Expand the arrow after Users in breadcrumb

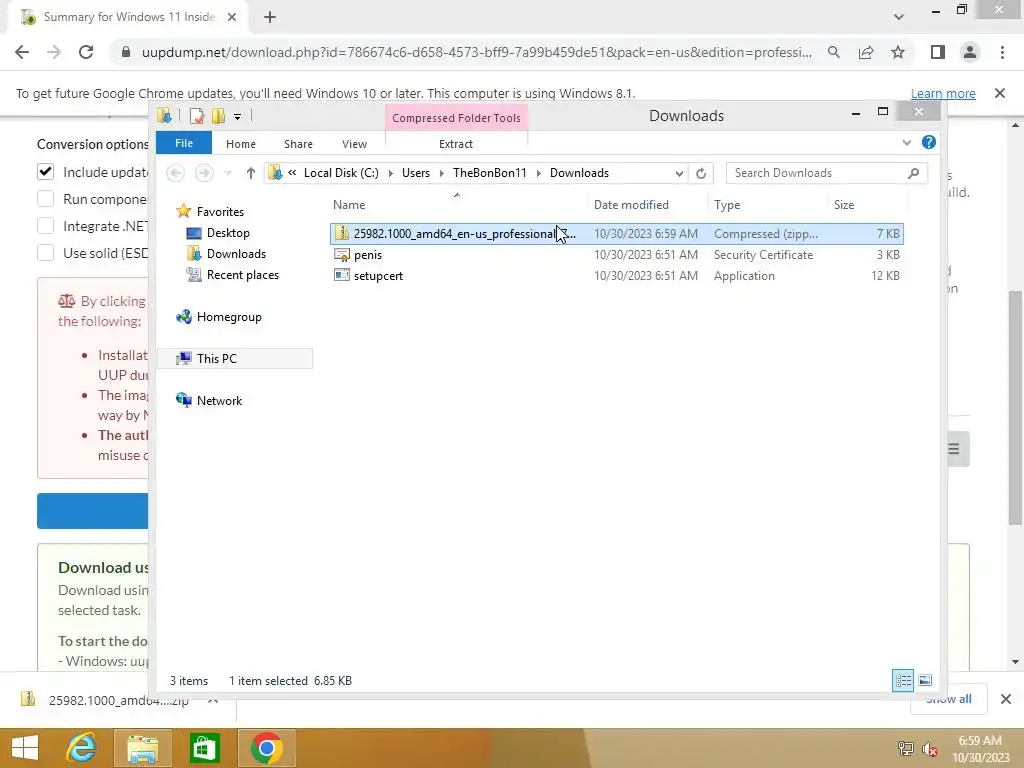point(441,173)
